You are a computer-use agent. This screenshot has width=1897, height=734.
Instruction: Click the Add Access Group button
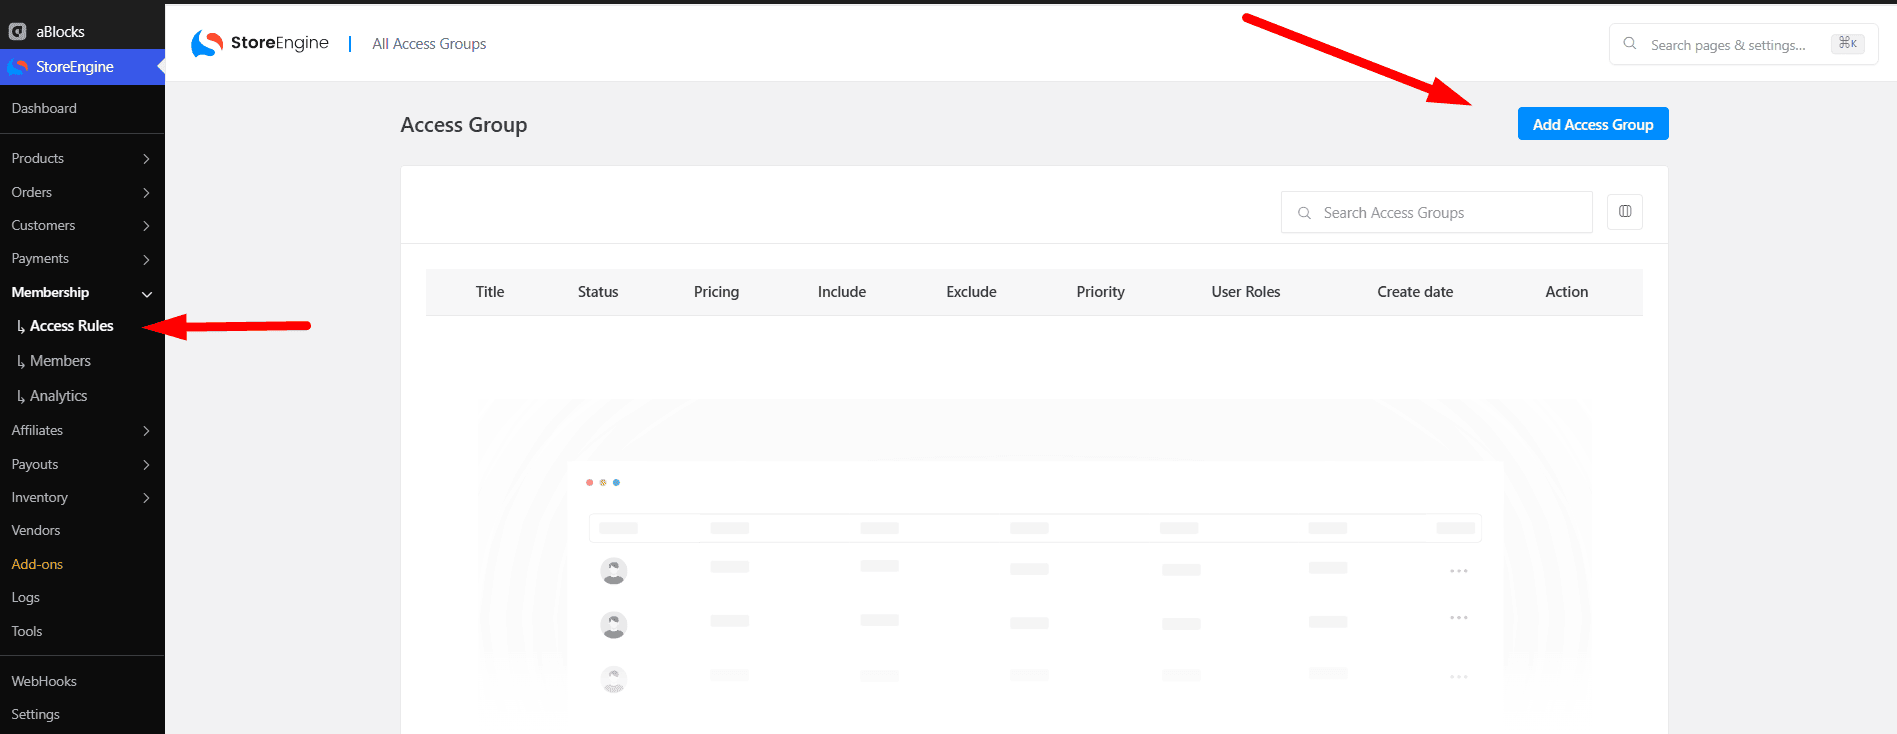point(1593,124)
